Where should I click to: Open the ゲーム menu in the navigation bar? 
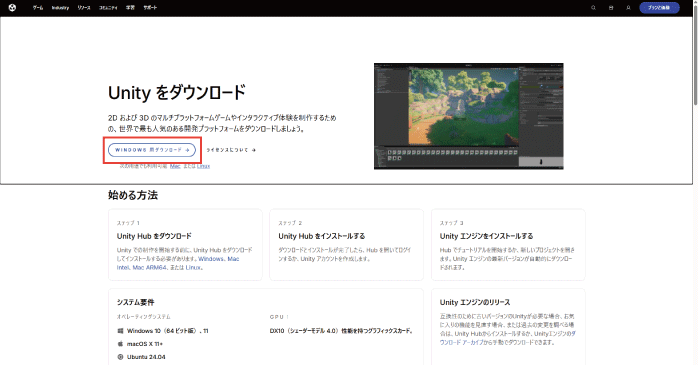pos(38,8)
